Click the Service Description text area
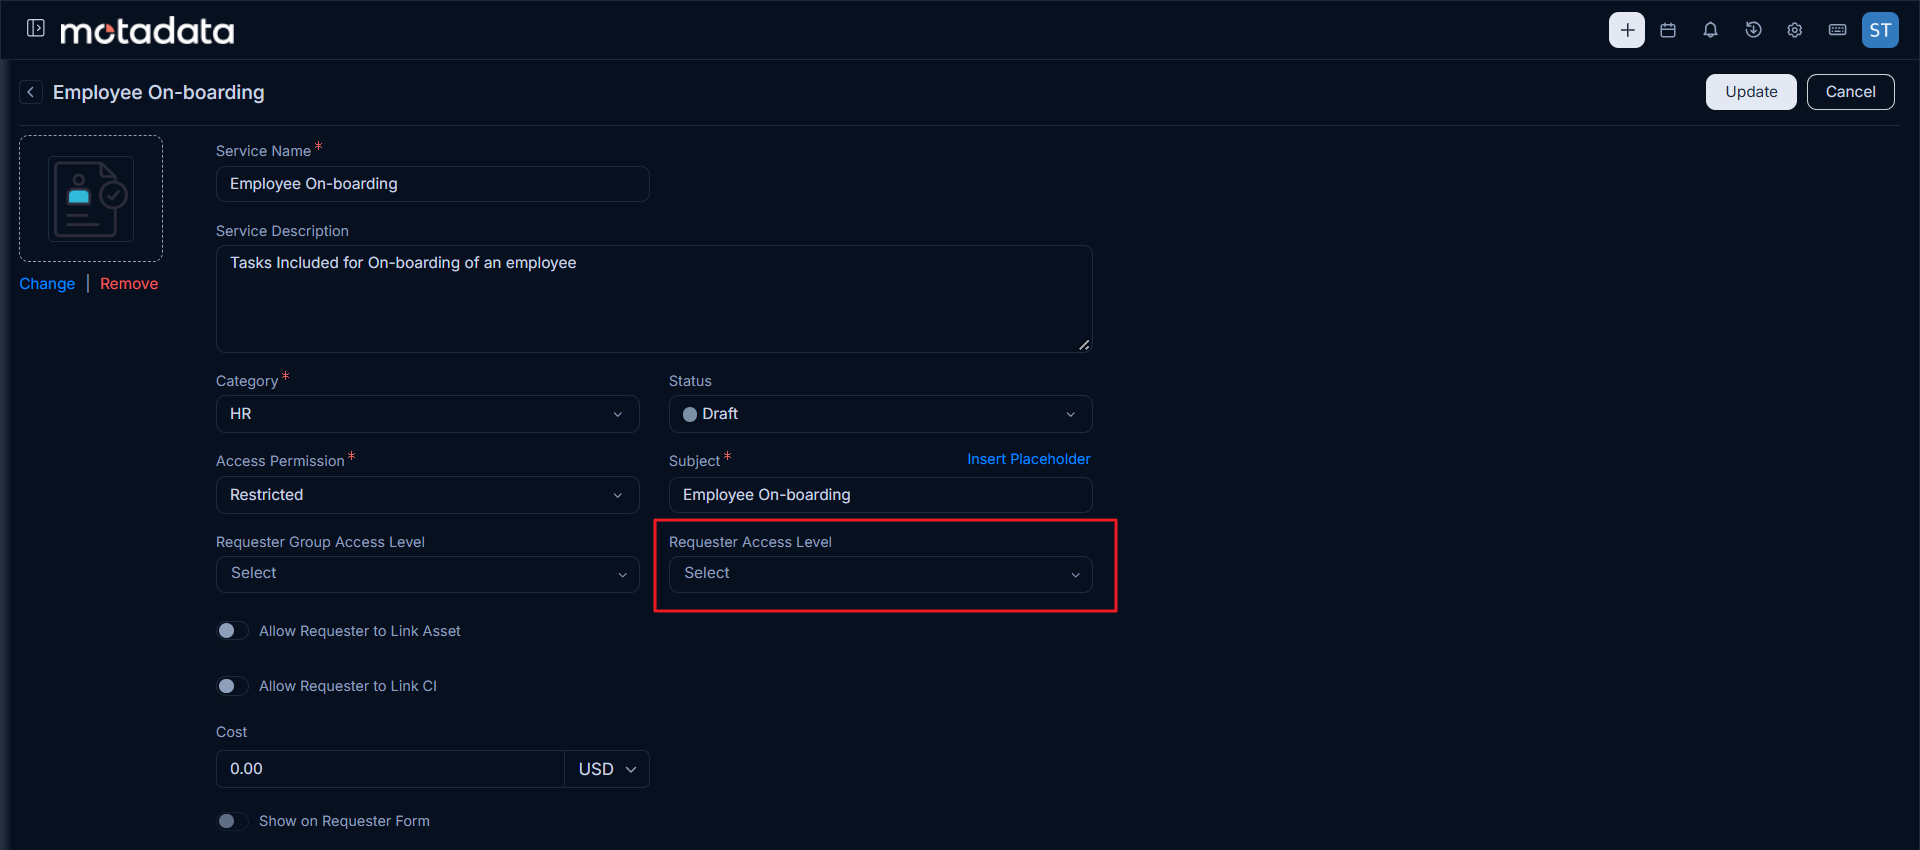Image resolution: width=1920 pixels, height=850 pixels. point(654,299)
